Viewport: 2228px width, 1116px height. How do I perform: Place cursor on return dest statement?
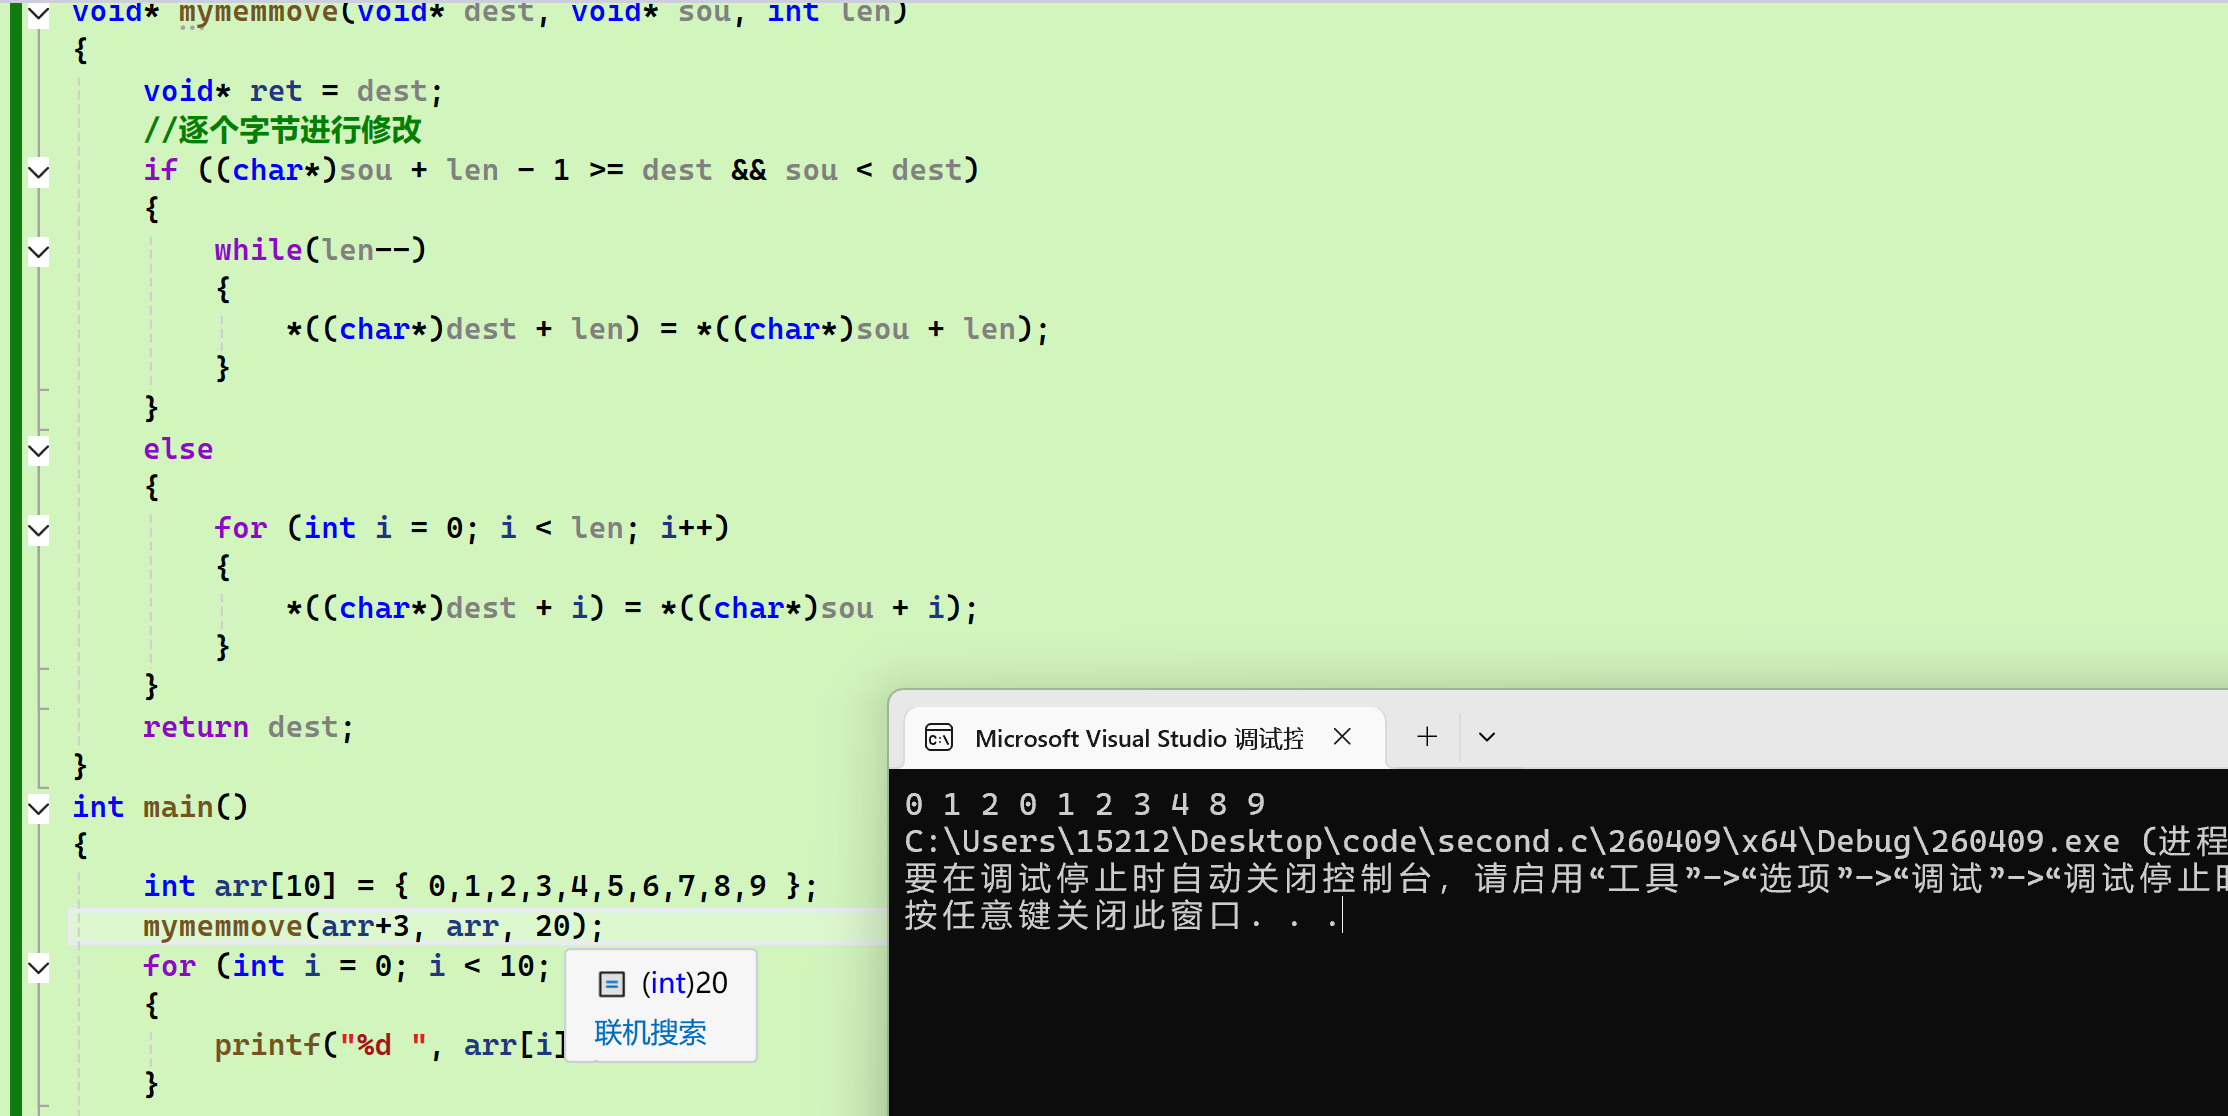point(247,727)
